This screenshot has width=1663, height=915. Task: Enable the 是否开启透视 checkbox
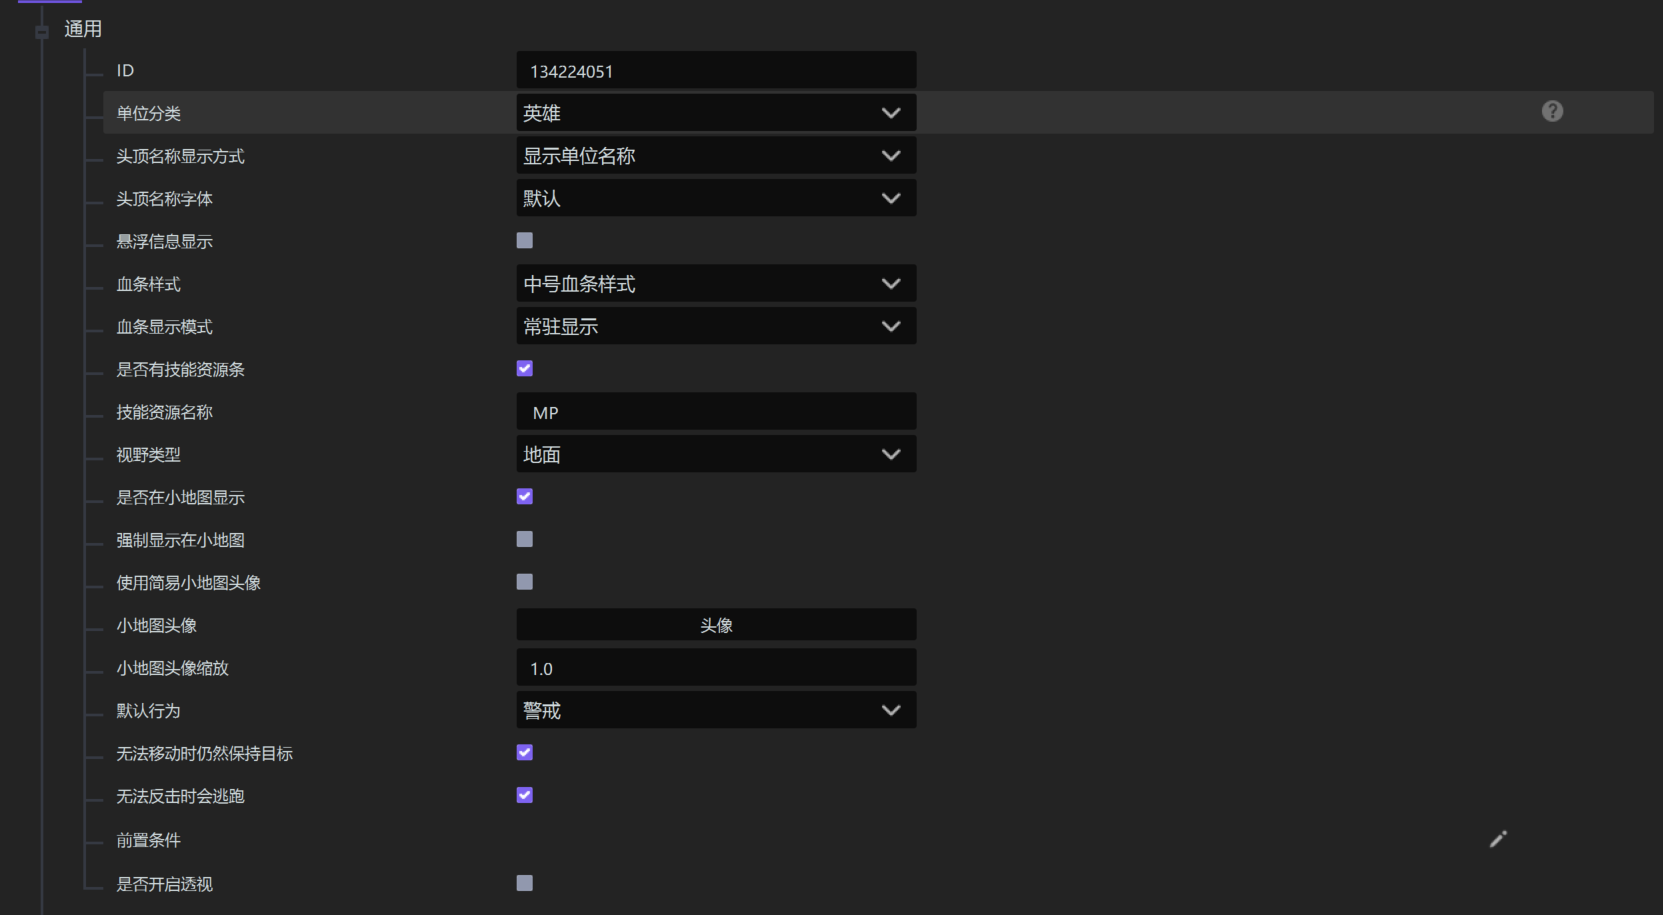click(x=525, y=883)
